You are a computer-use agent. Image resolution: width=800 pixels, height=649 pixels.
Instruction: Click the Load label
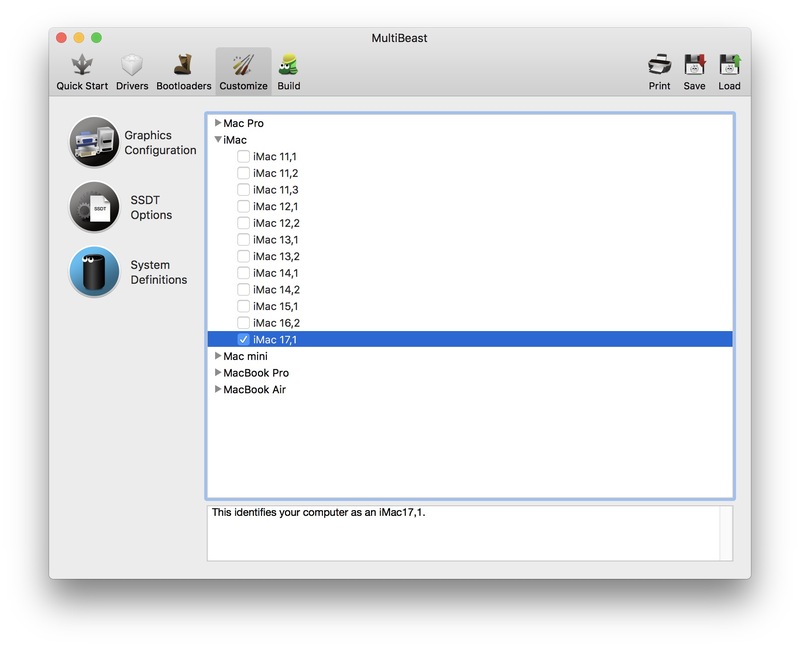coord(730,86)
